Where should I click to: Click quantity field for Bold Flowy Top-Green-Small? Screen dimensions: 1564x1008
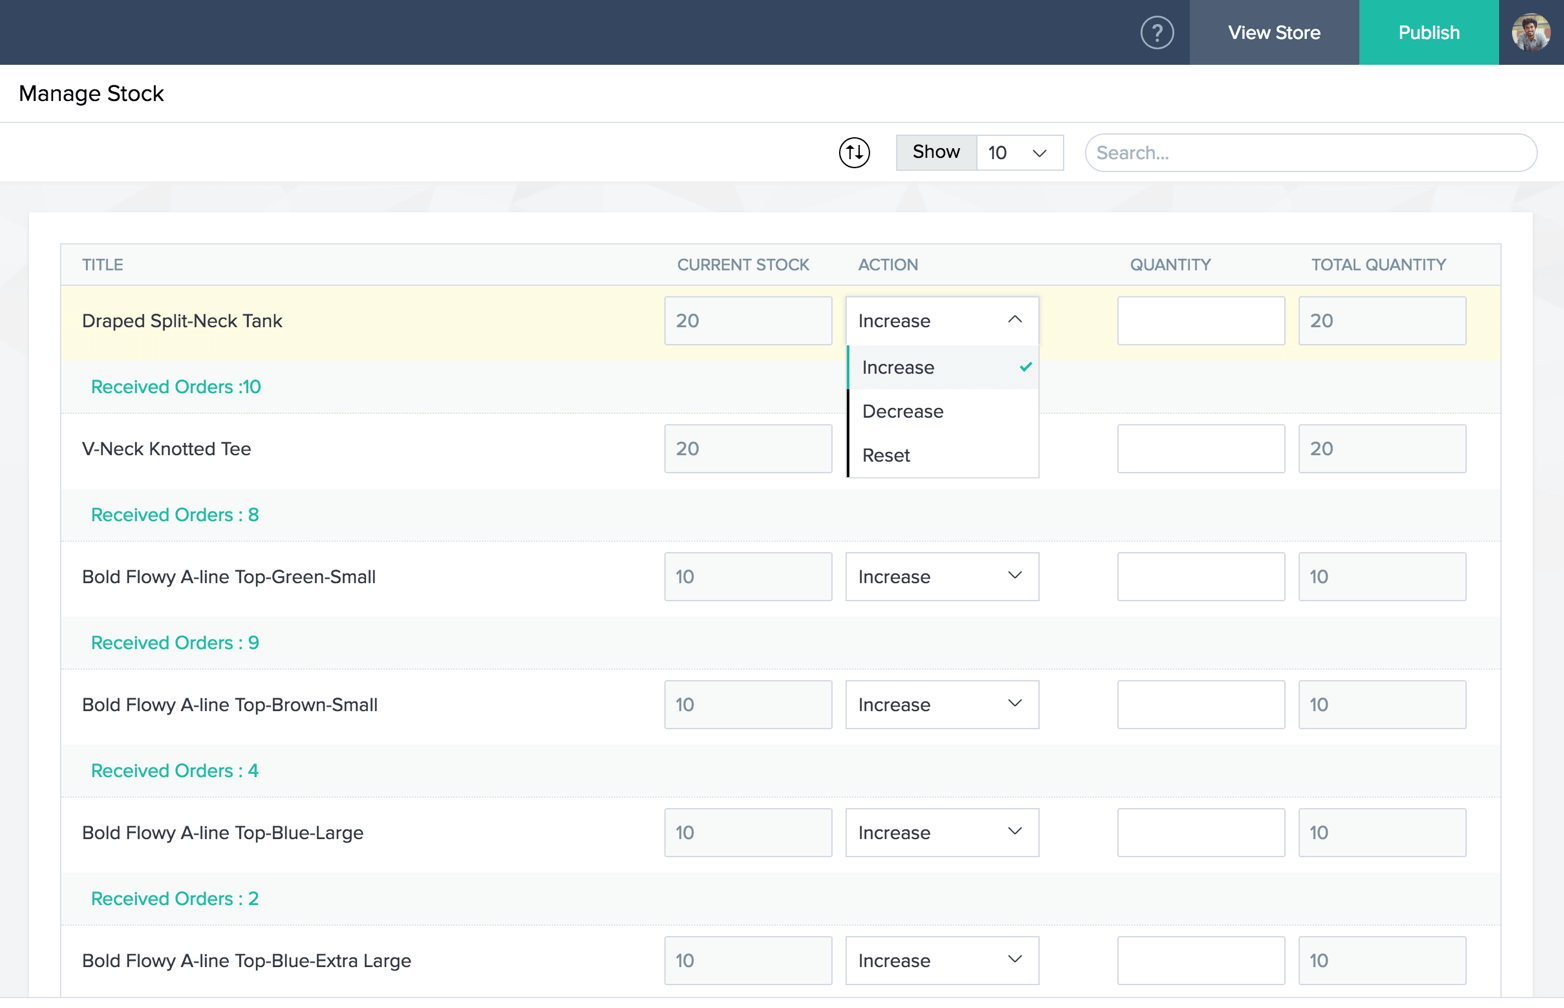pos(1200,577)
